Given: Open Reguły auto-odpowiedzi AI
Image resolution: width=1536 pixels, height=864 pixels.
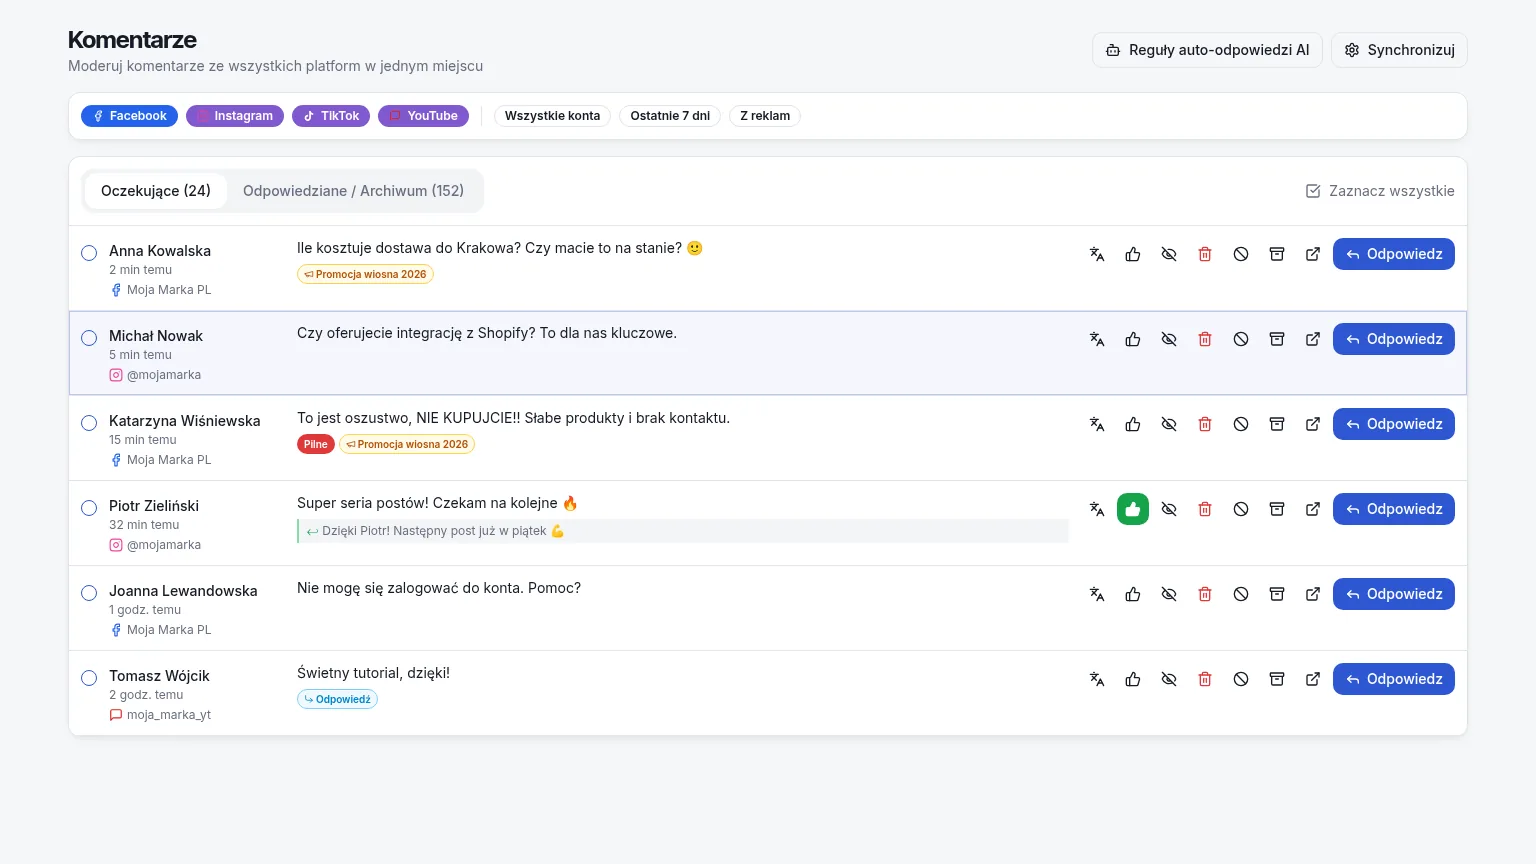Looking at the screenshot, I should click(1207, 50).
